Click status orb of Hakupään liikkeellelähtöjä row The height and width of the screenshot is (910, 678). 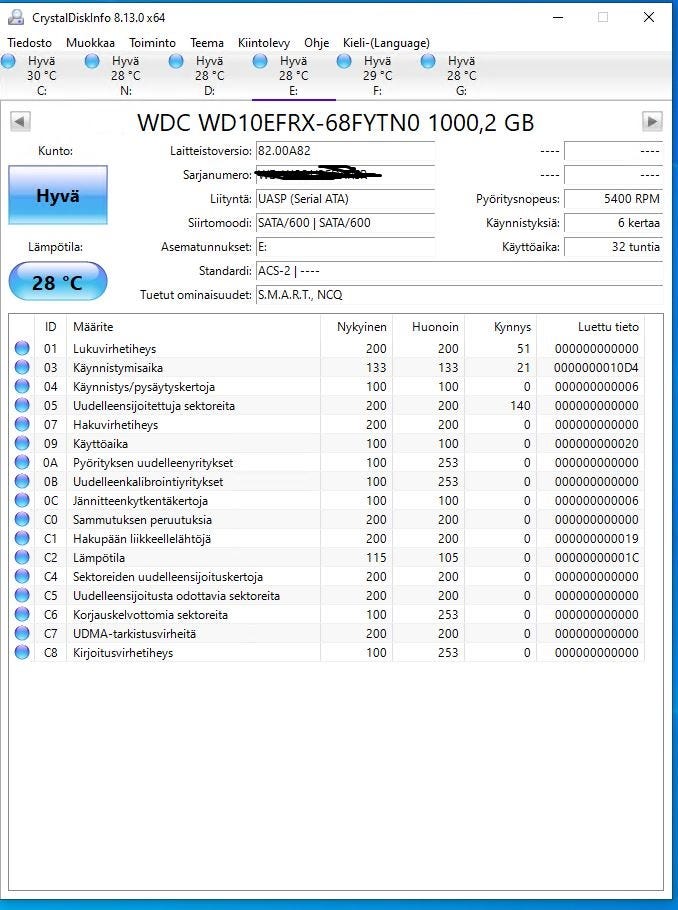pos(22,538)
